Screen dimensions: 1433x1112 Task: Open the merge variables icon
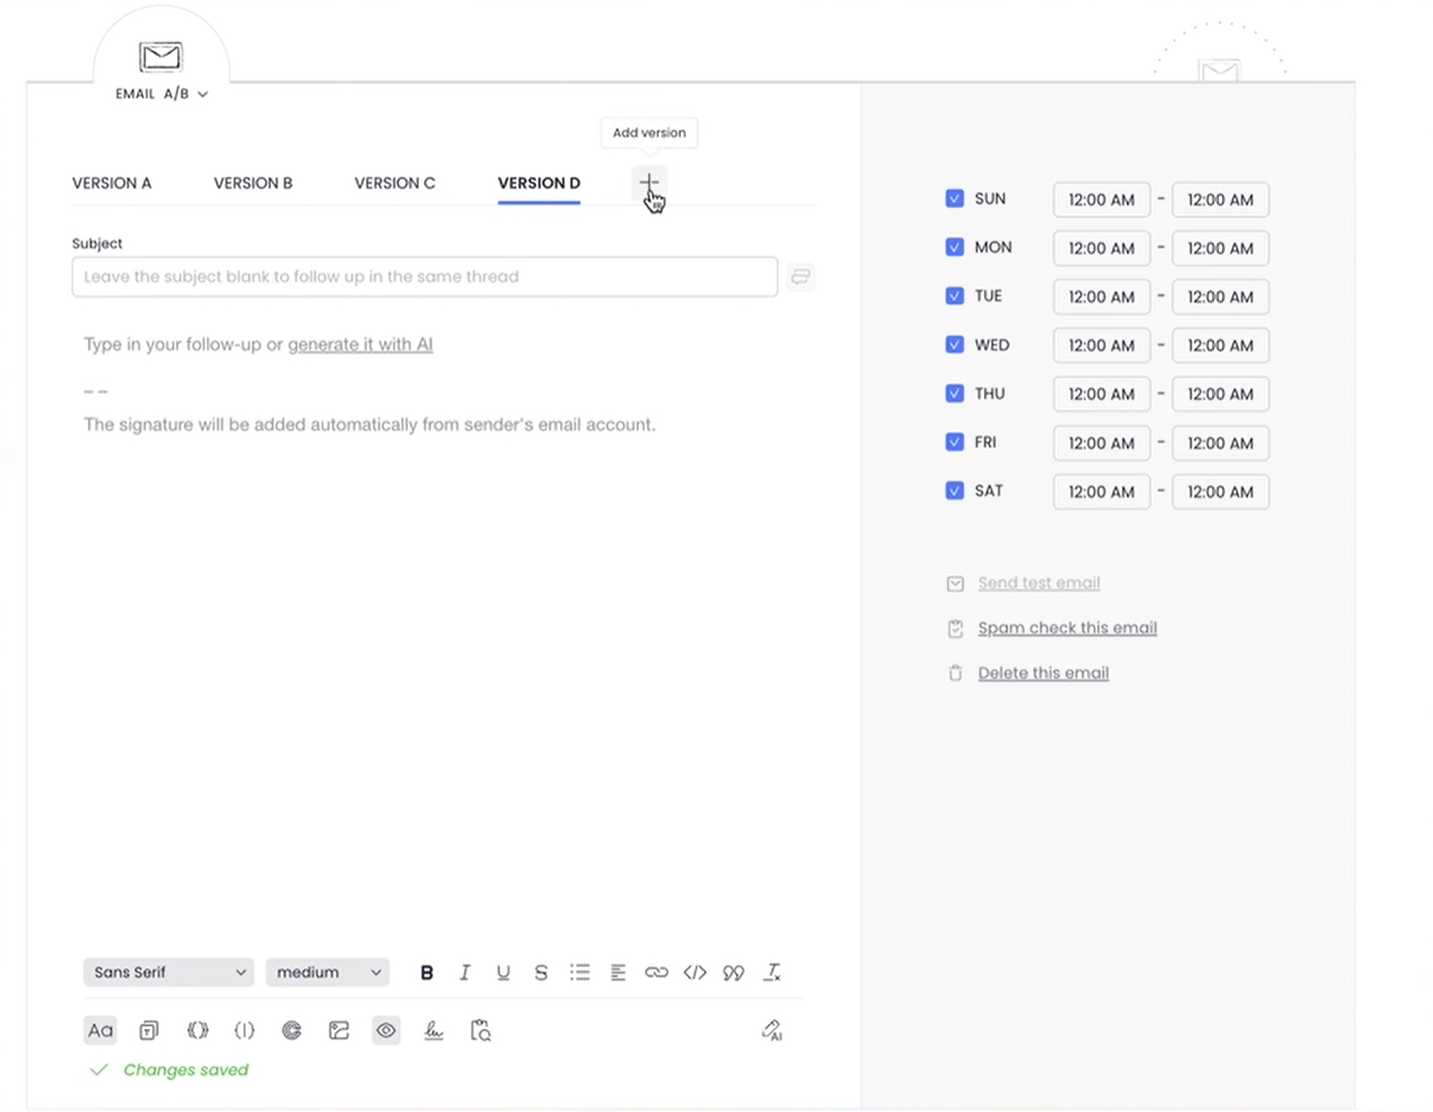click(x=197, y=1030)
